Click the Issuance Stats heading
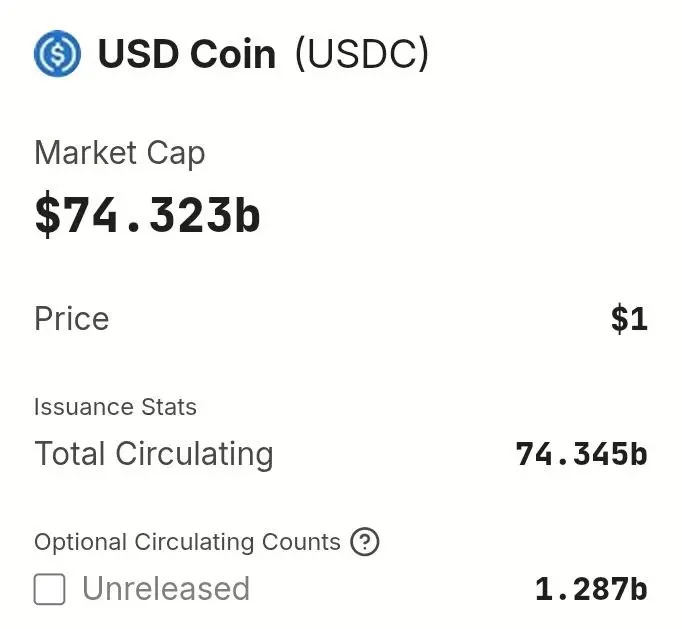Screen dimensions: 682x629 (x=115, y=407)
